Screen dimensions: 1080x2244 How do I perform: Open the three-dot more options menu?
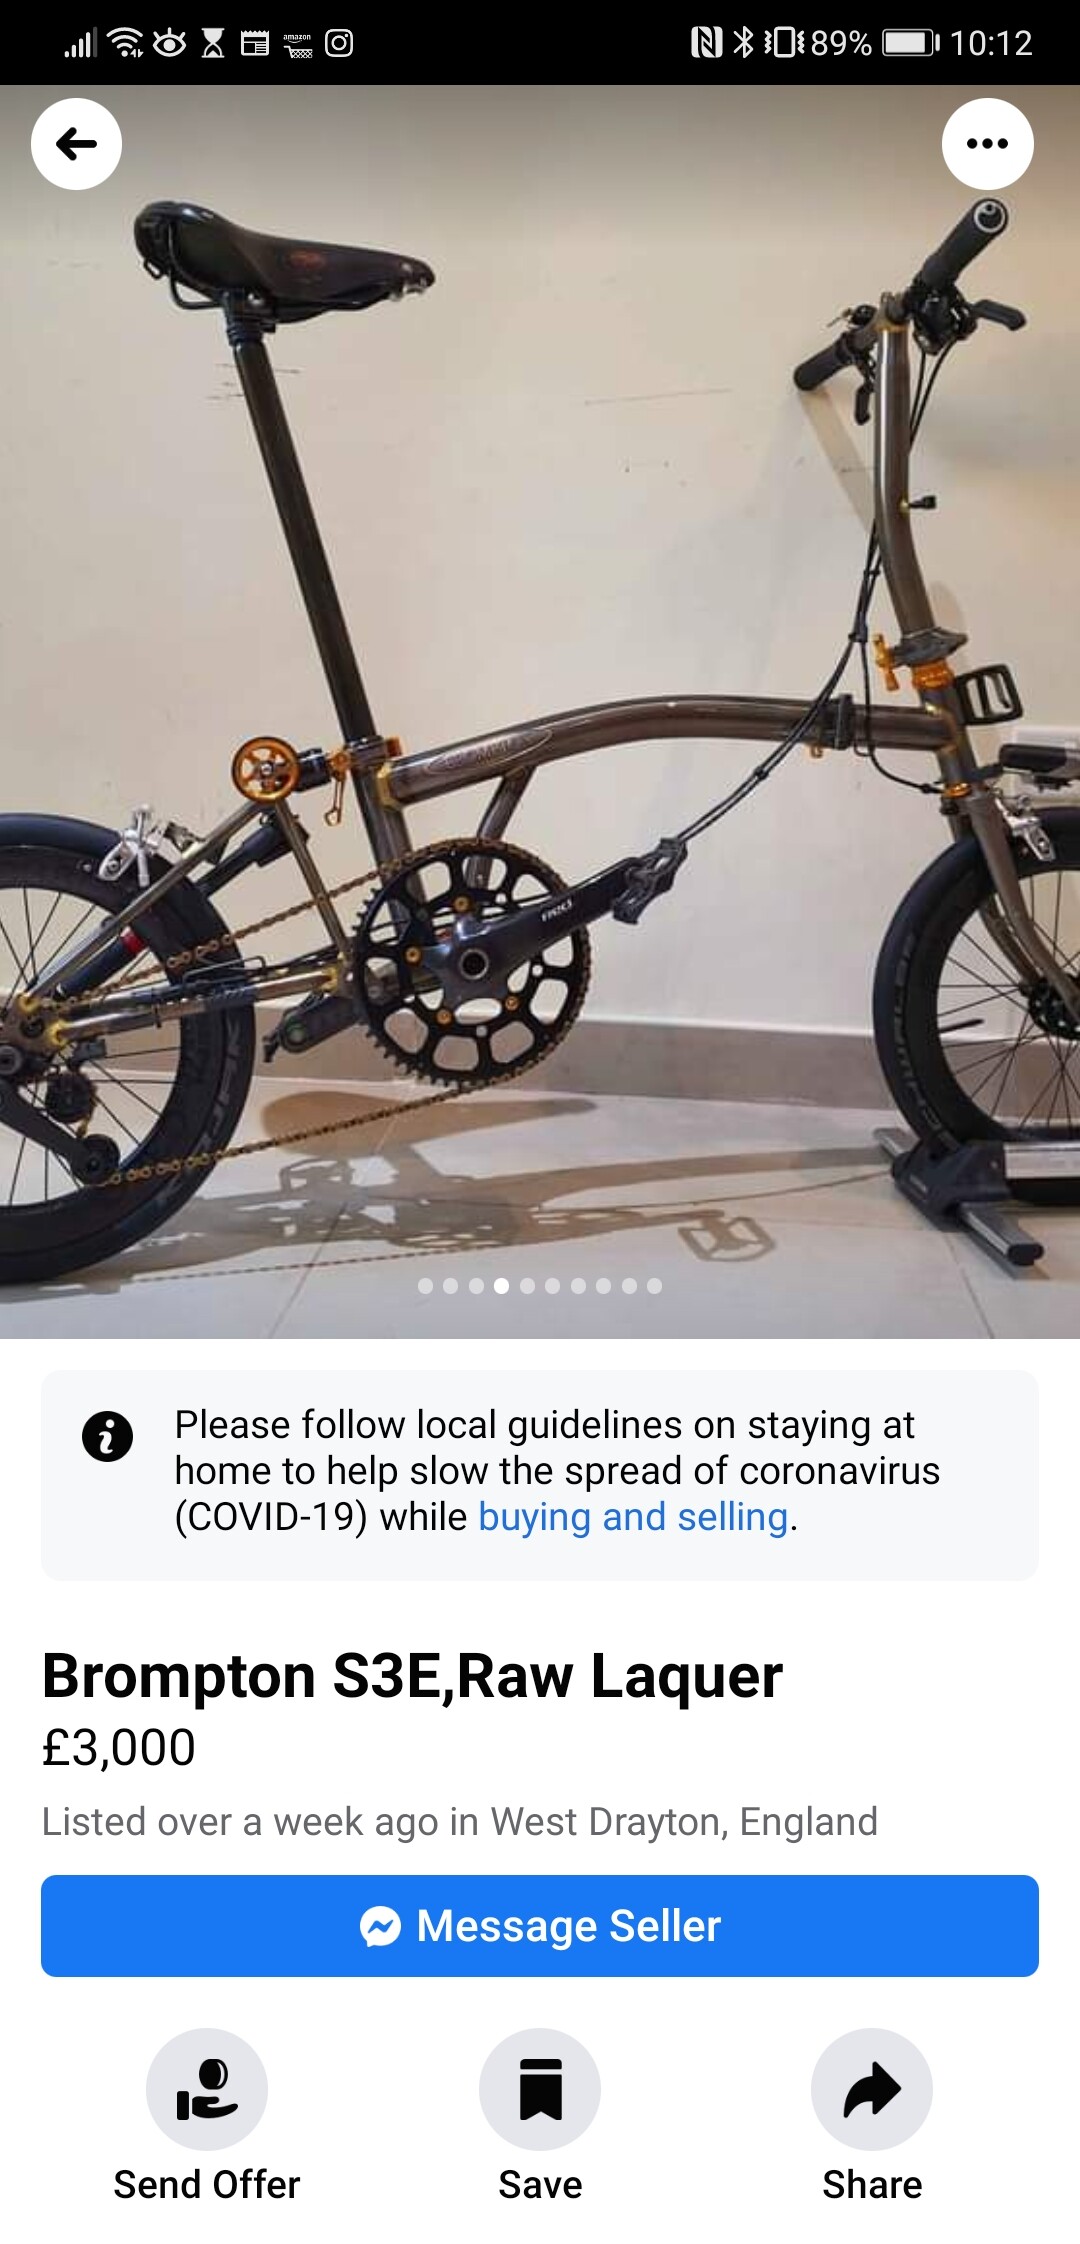click(x=988, y=144)
